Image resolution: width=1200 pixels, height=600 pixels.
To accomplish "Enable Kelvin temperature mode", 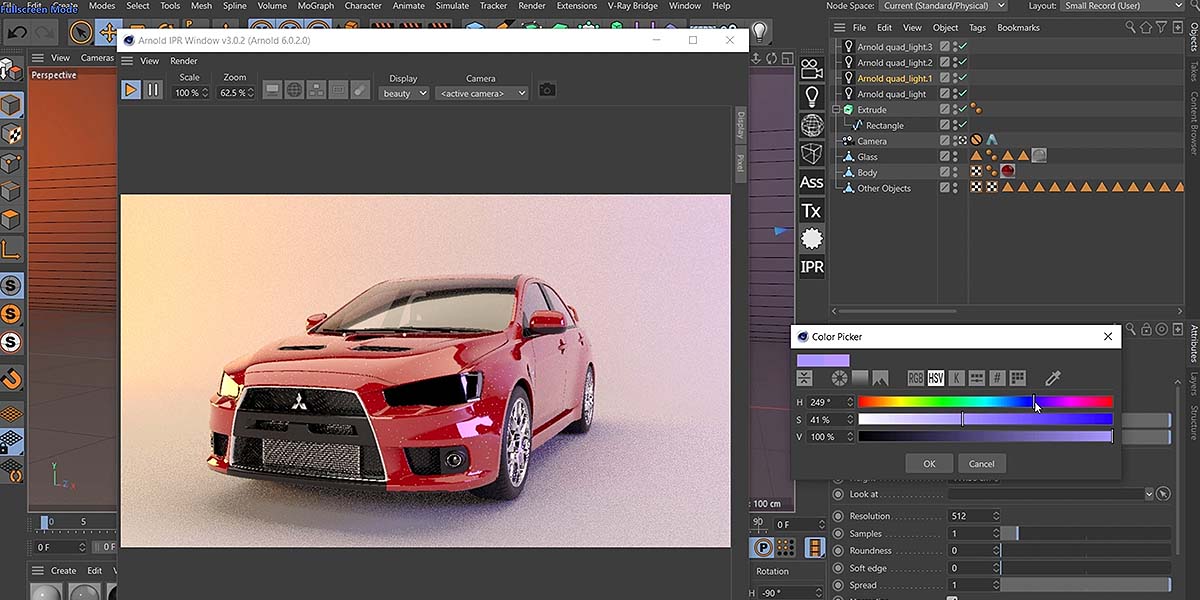I will pyautogui.click(x=957, y=378).
